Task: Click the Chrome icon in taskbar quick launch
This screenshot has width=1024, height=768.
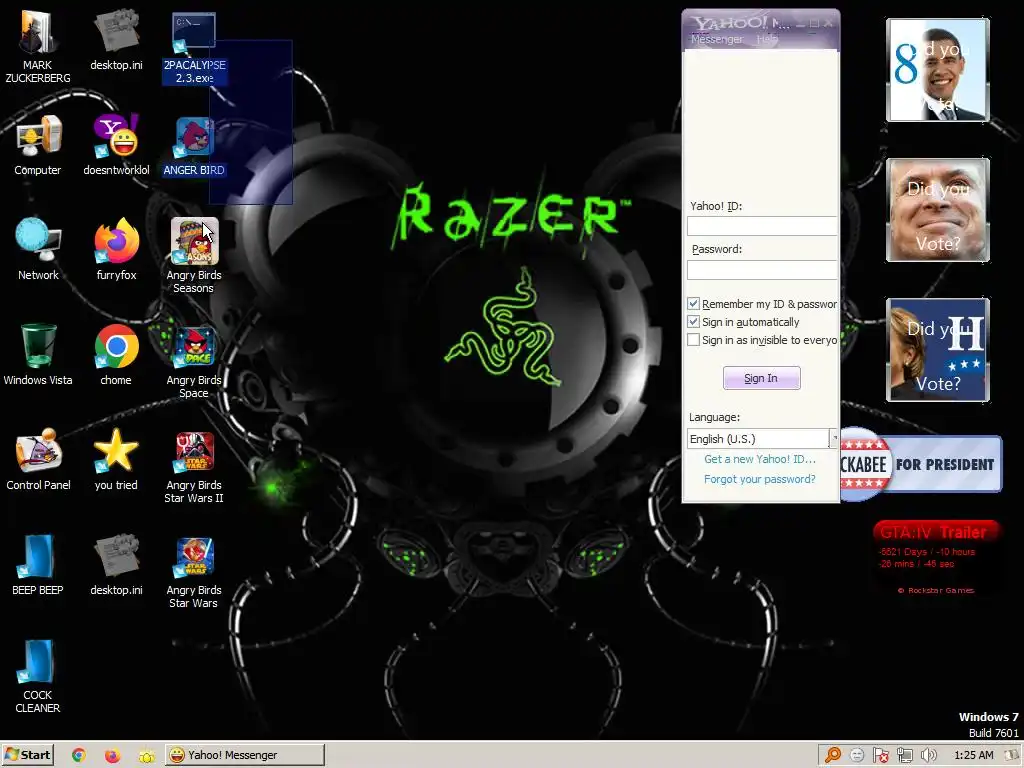Action: pos(79,755)
